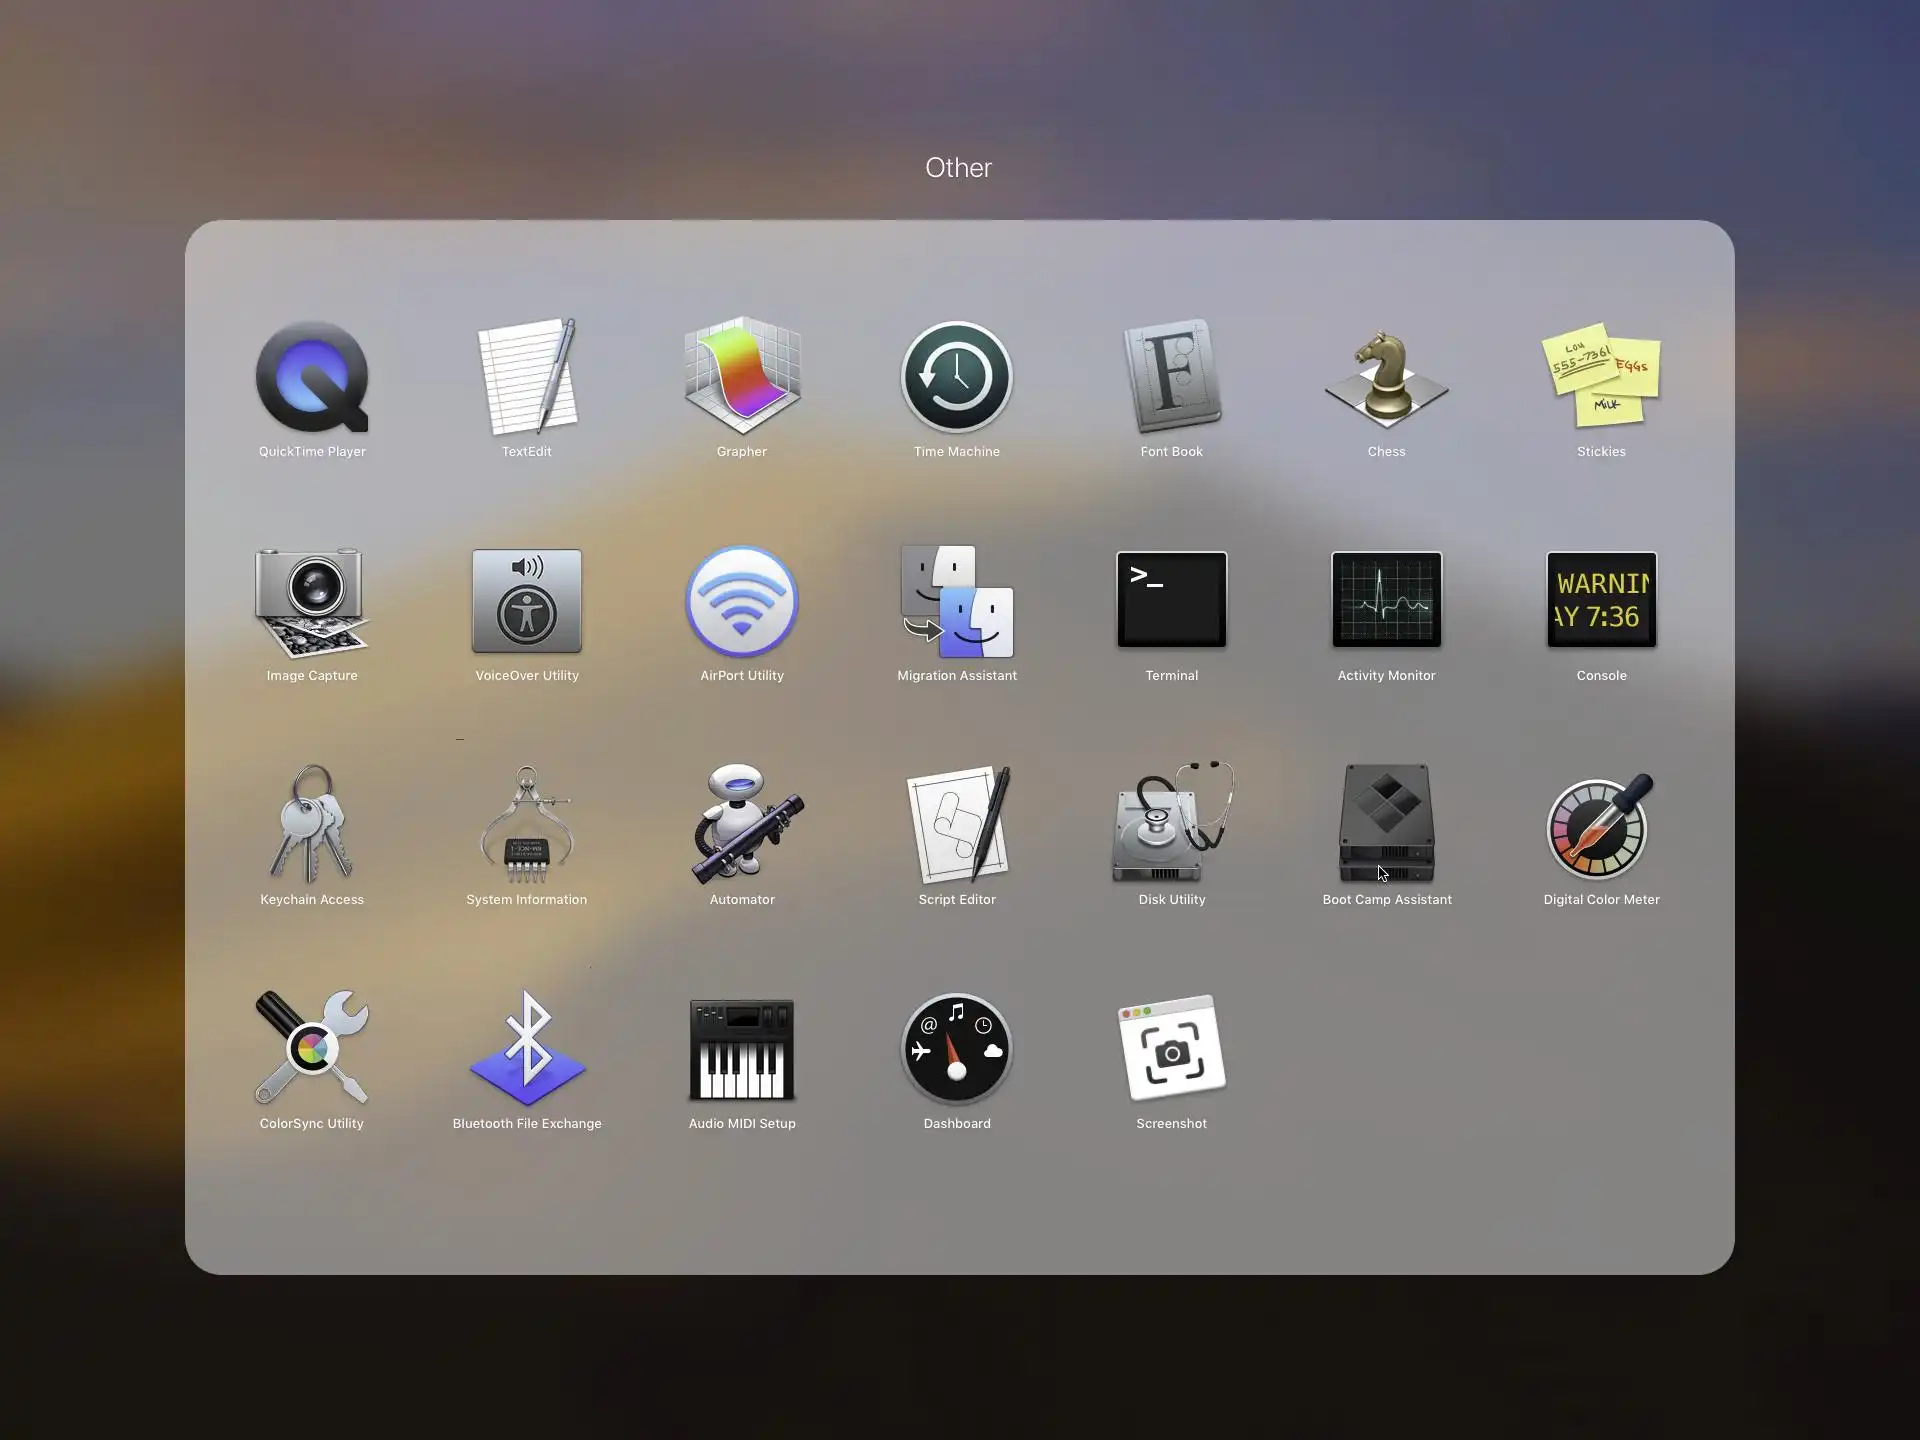The width and height of the screenshot is (1920, 1440).
Task: Launch the Chess game
Action: [1386, 378]
